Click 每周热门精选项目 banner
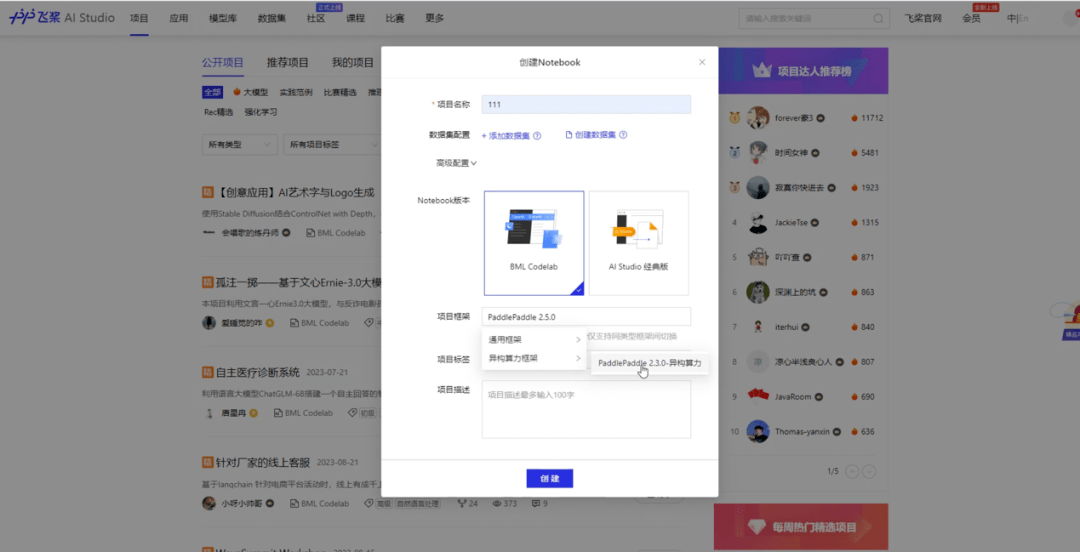 point(801,527)
